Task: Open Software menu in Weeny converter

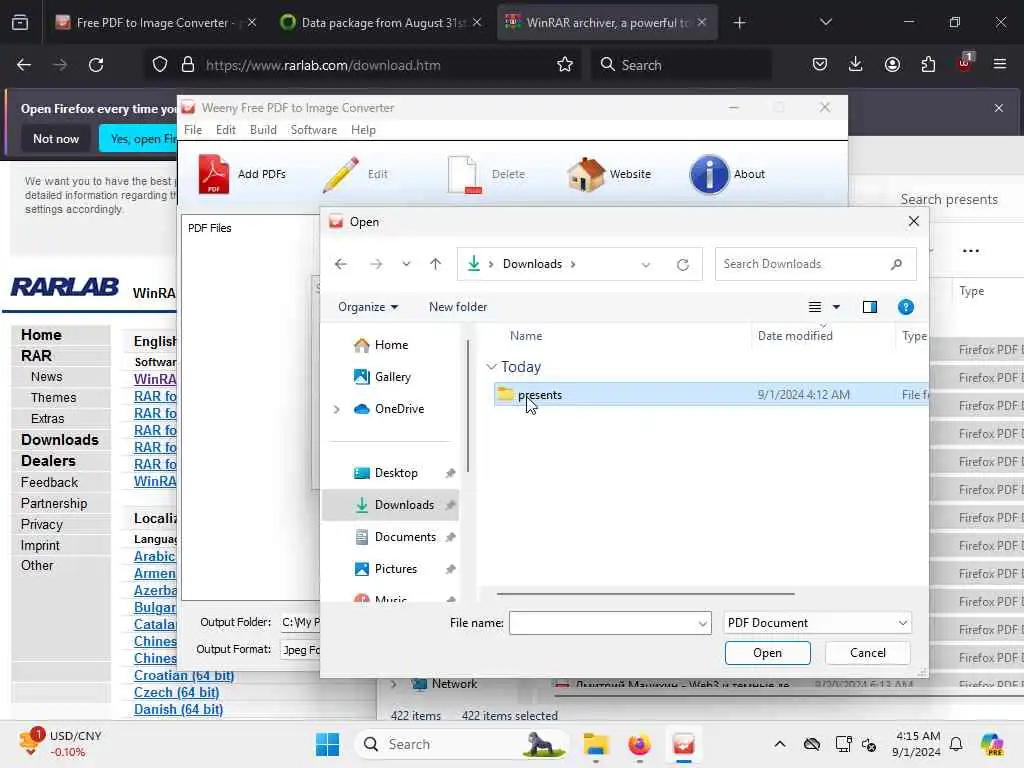Action: pos(313,130)
